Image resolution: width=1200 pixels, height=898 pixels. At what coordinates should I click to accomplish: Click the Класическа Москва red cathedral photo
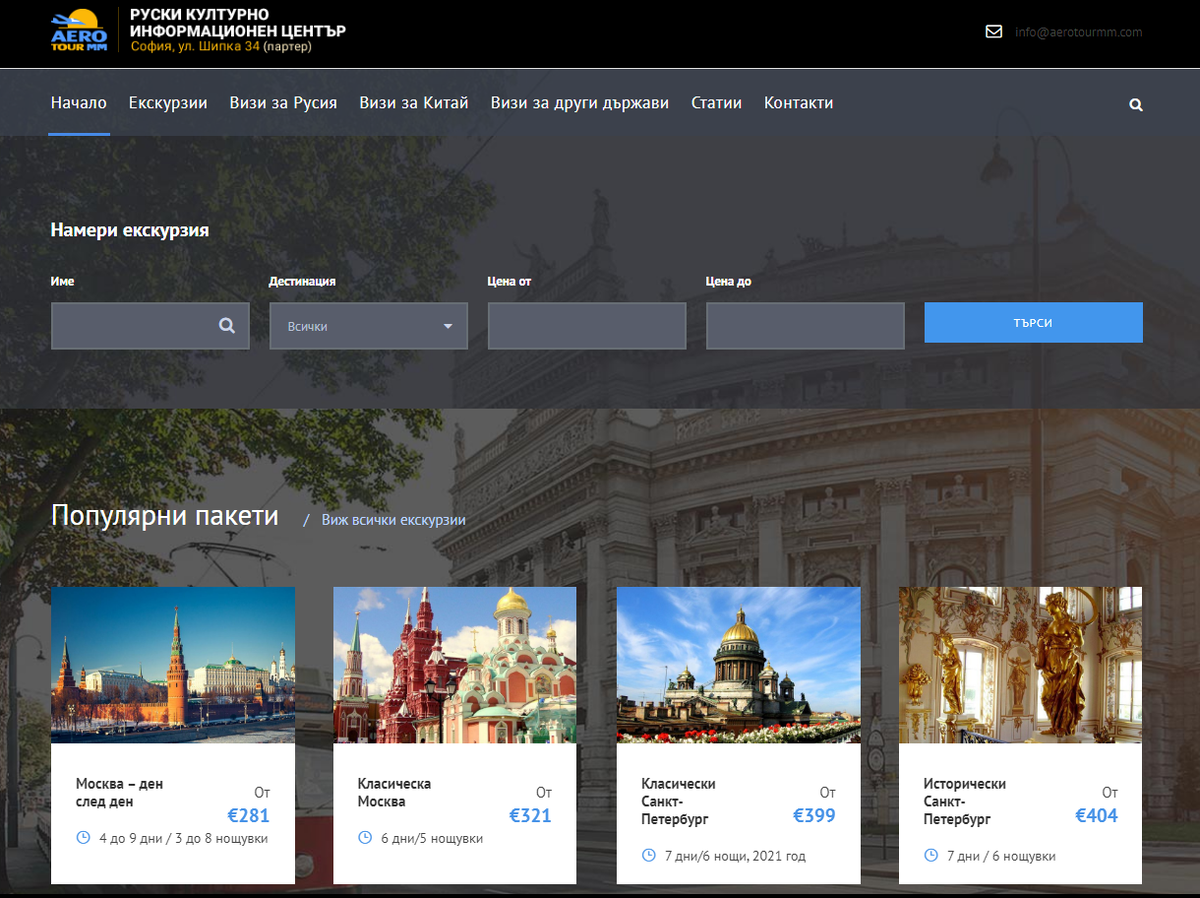point(455,665)
